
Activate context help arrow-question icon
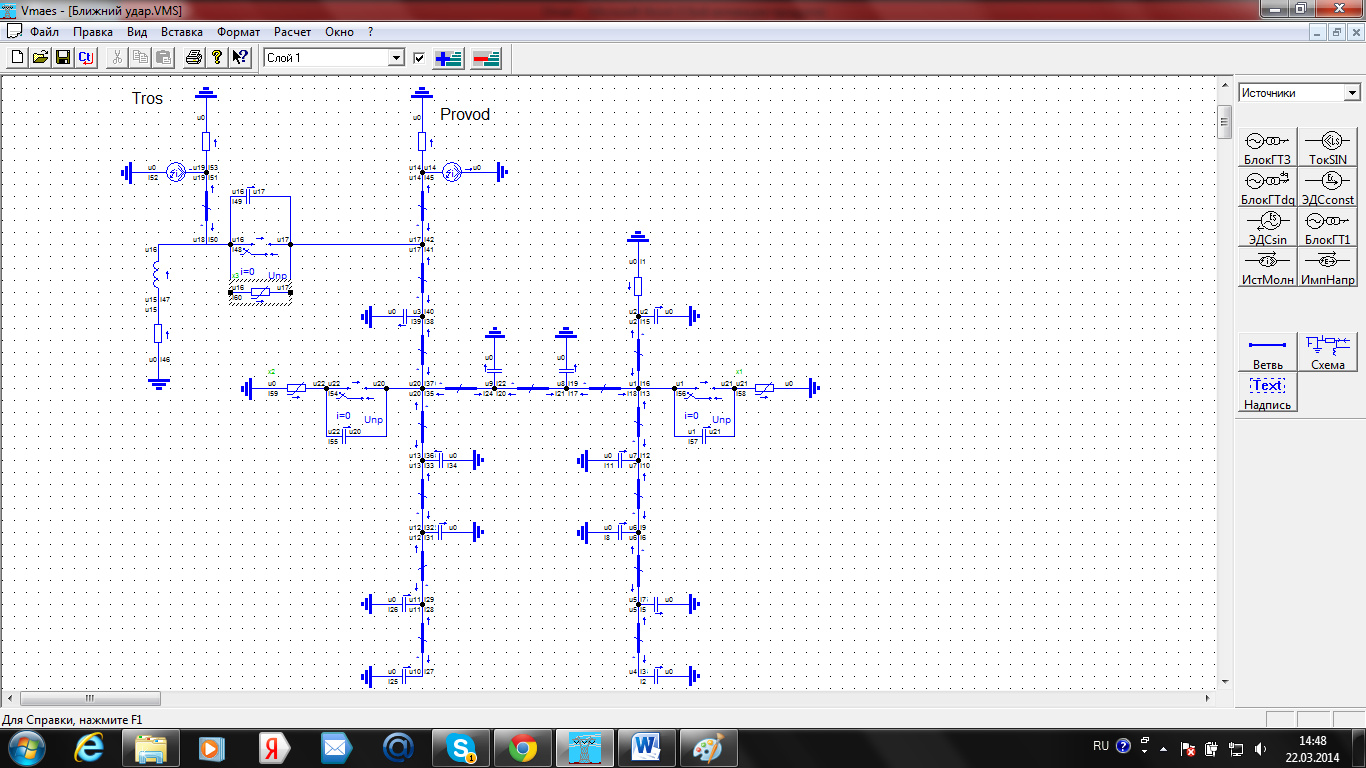coord(239,58)
